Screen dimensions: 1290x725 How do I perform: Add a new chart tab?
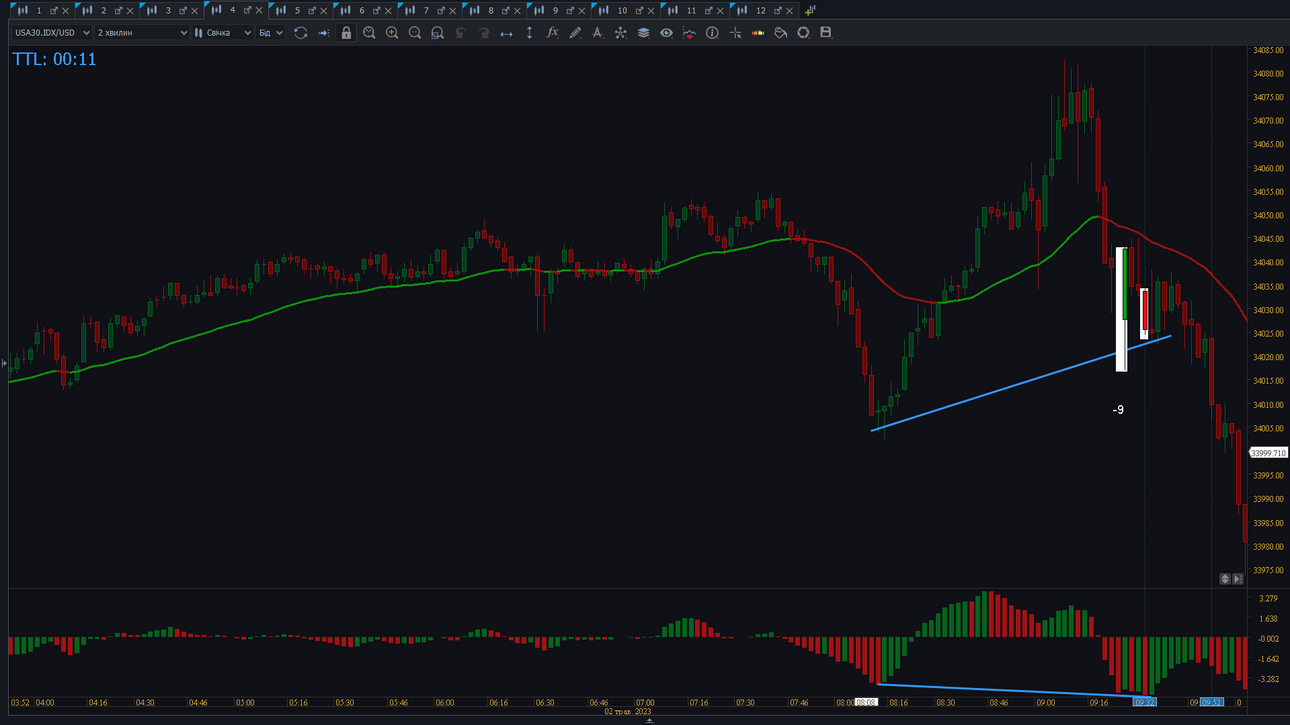810,10
